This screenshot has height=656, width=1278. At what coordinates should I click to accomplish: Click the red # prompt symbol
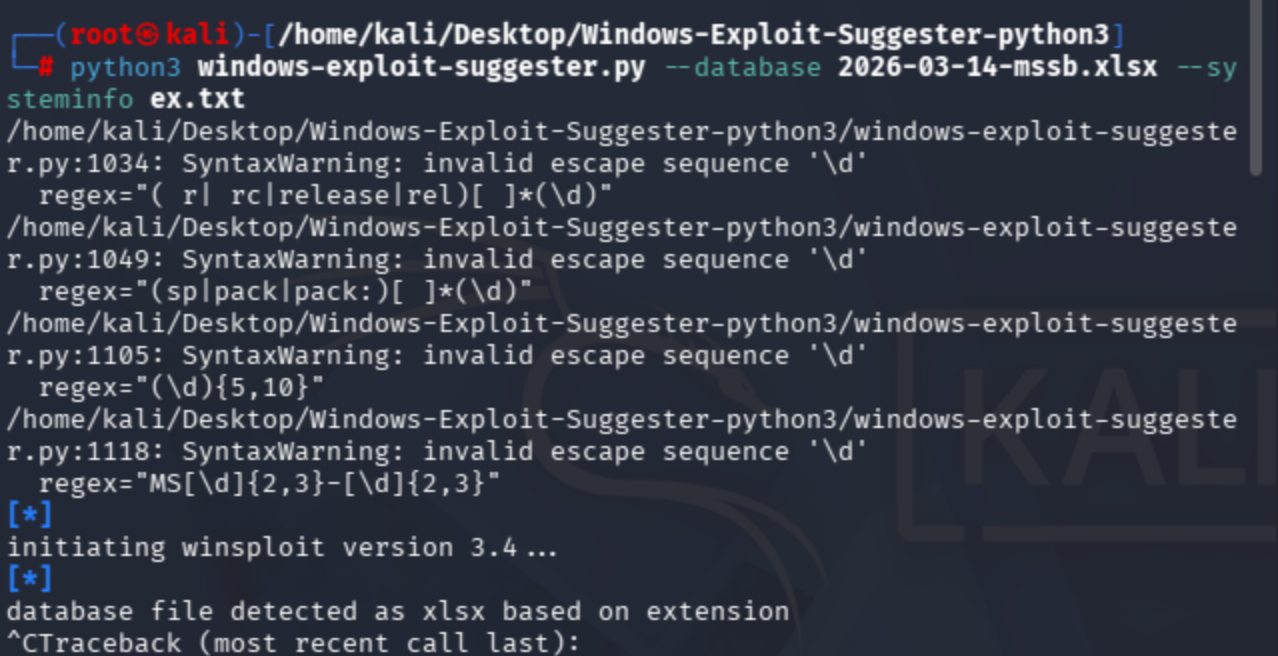point(46,68)
